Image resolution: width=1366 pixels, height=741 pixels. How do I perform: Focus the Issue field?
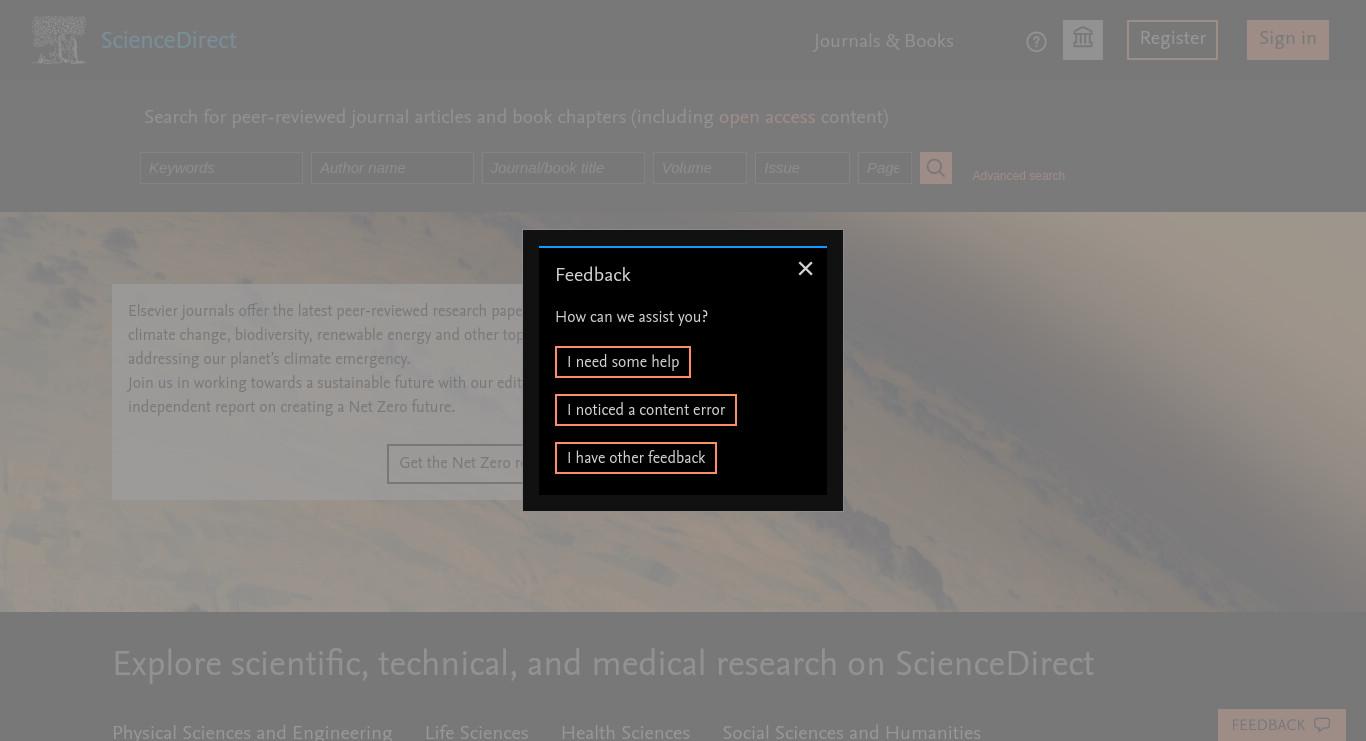pos(802,168)
